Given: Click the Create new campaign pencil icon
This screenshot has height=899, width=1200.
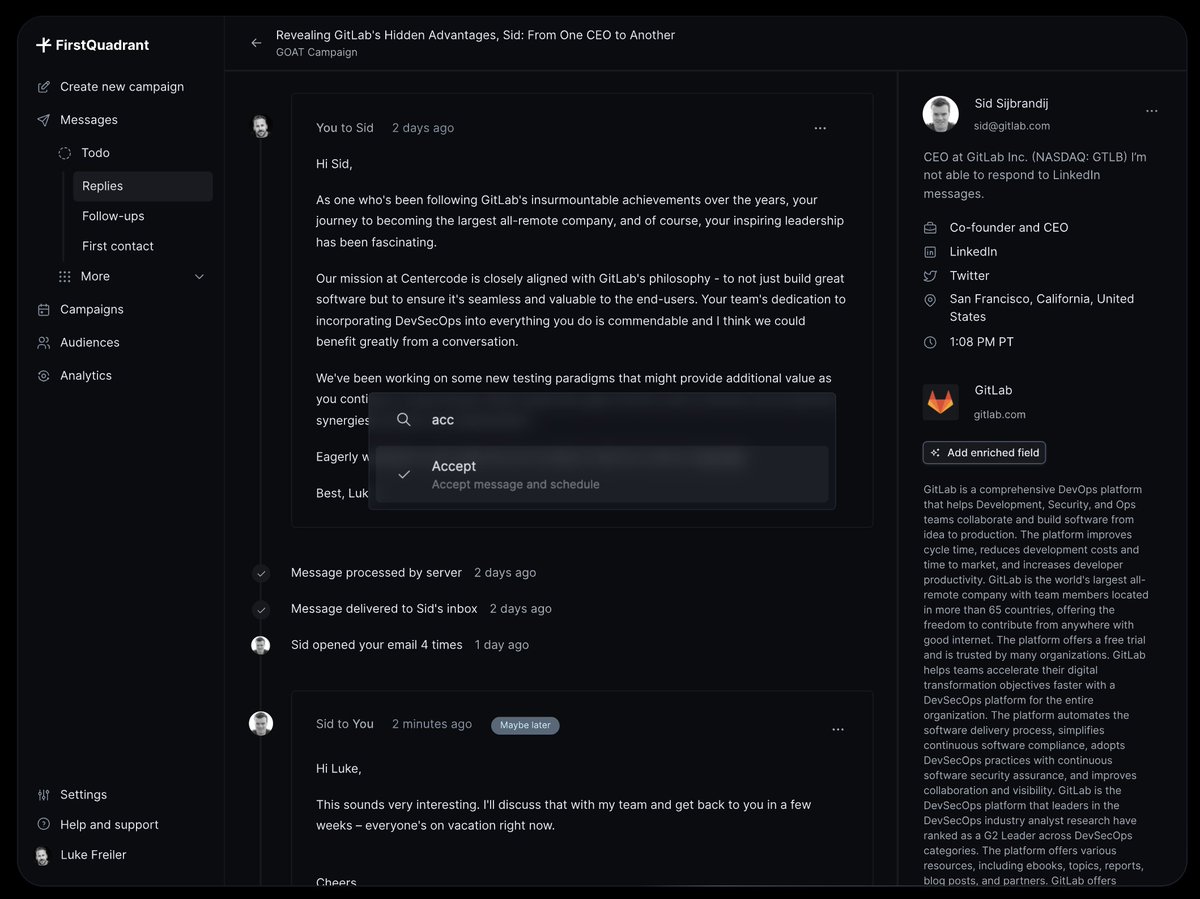Looking at the screenshot, I should point(43,87).
